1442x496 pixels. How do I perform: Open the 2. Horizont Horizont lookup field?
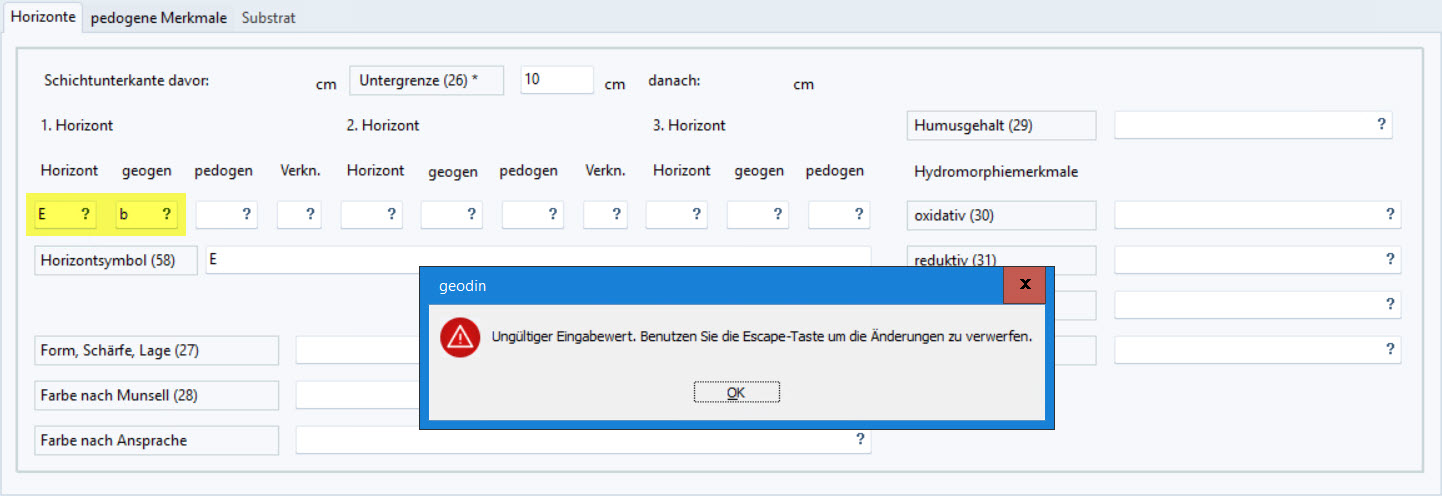373,214
